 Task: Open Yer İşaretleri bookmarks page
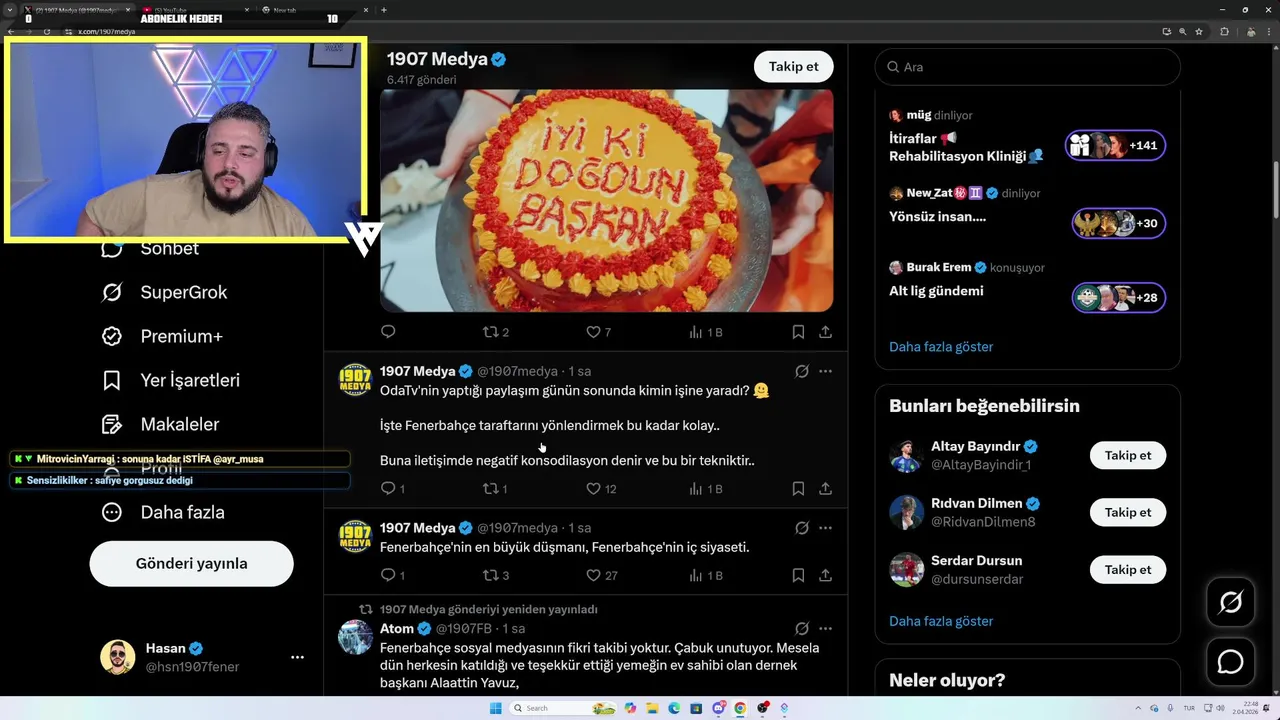170,380
